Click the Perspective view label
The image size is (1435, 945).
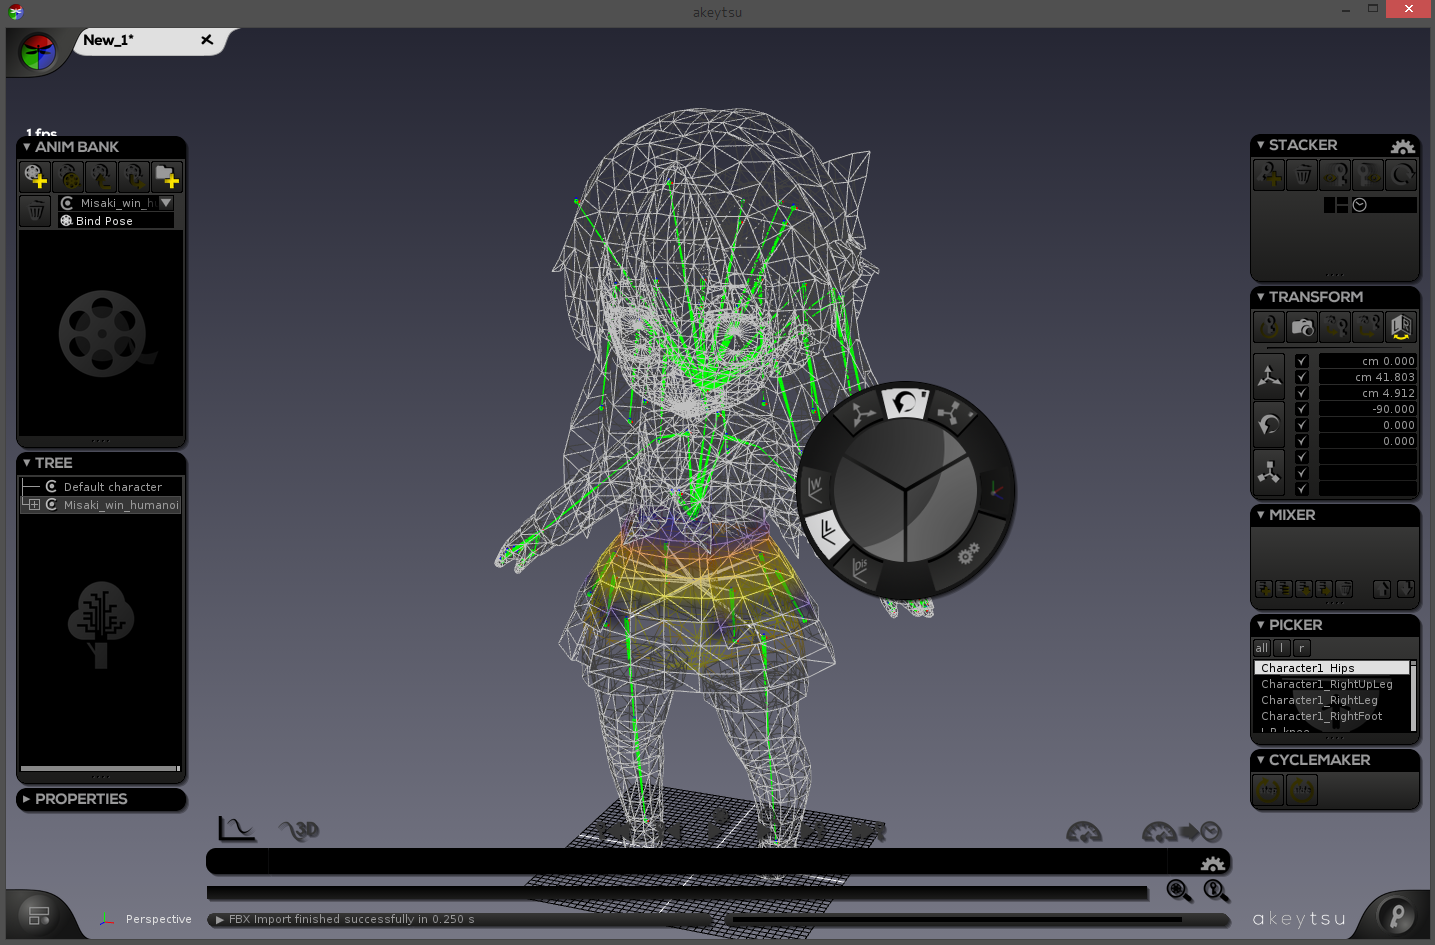point(158,919)
